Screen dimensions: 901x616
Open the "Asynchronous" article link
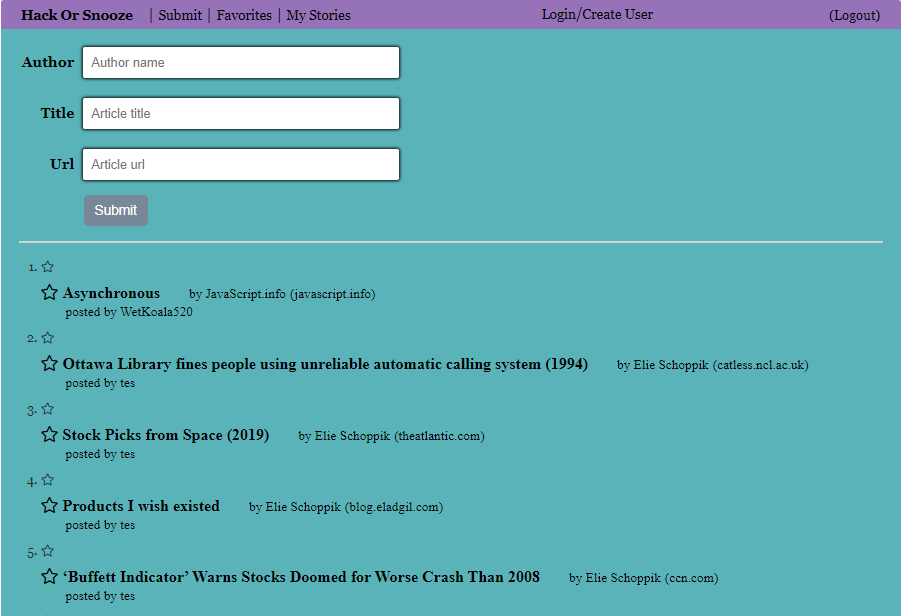pos(111,293)
